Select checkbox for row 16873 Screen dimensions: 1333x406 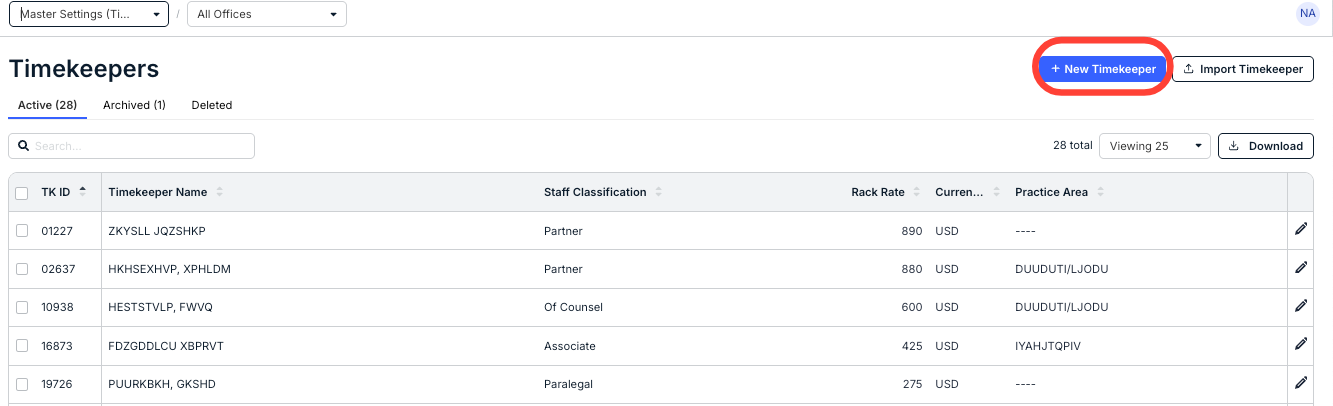pyautogui.click(x=22, y=346)
